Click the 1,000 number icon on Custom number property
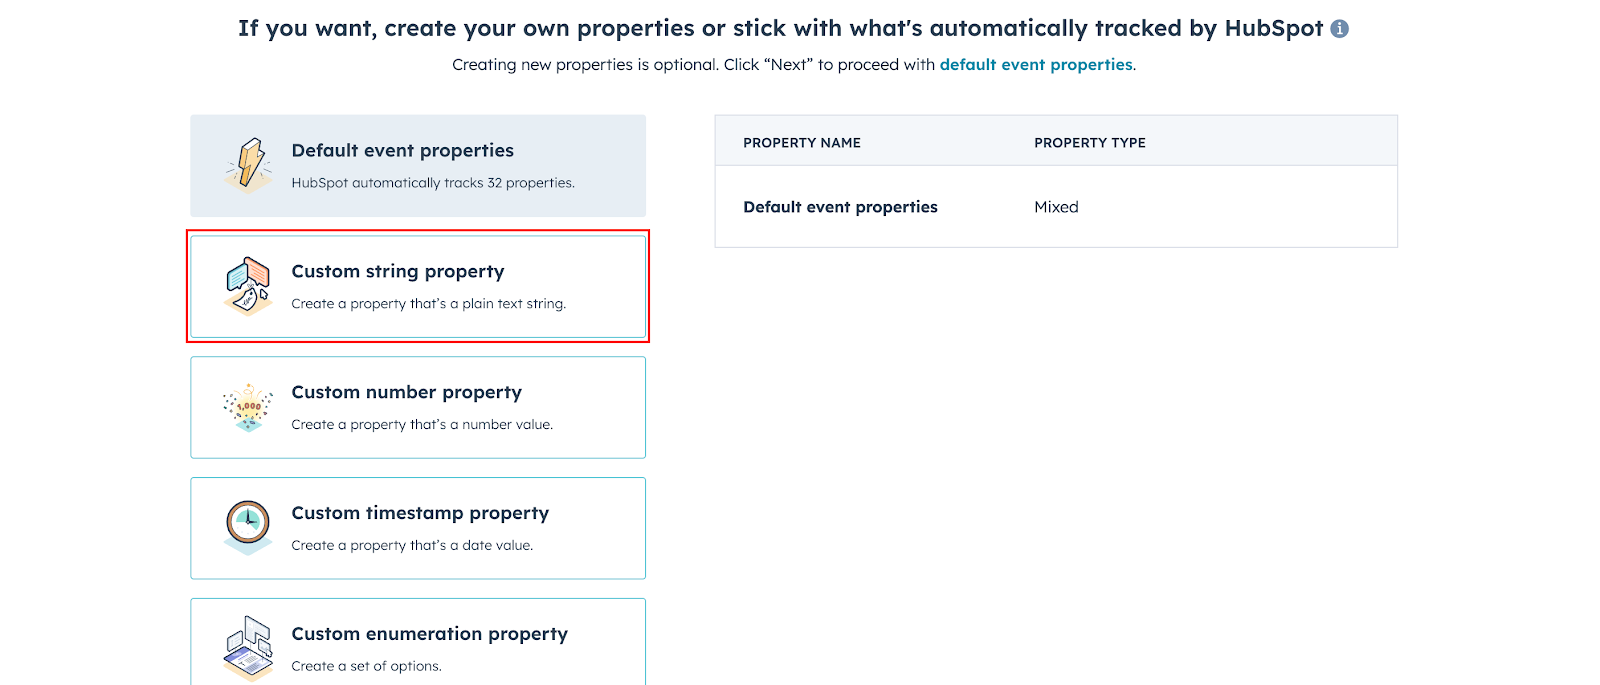 pyautogui.click(x=248, y=407)
